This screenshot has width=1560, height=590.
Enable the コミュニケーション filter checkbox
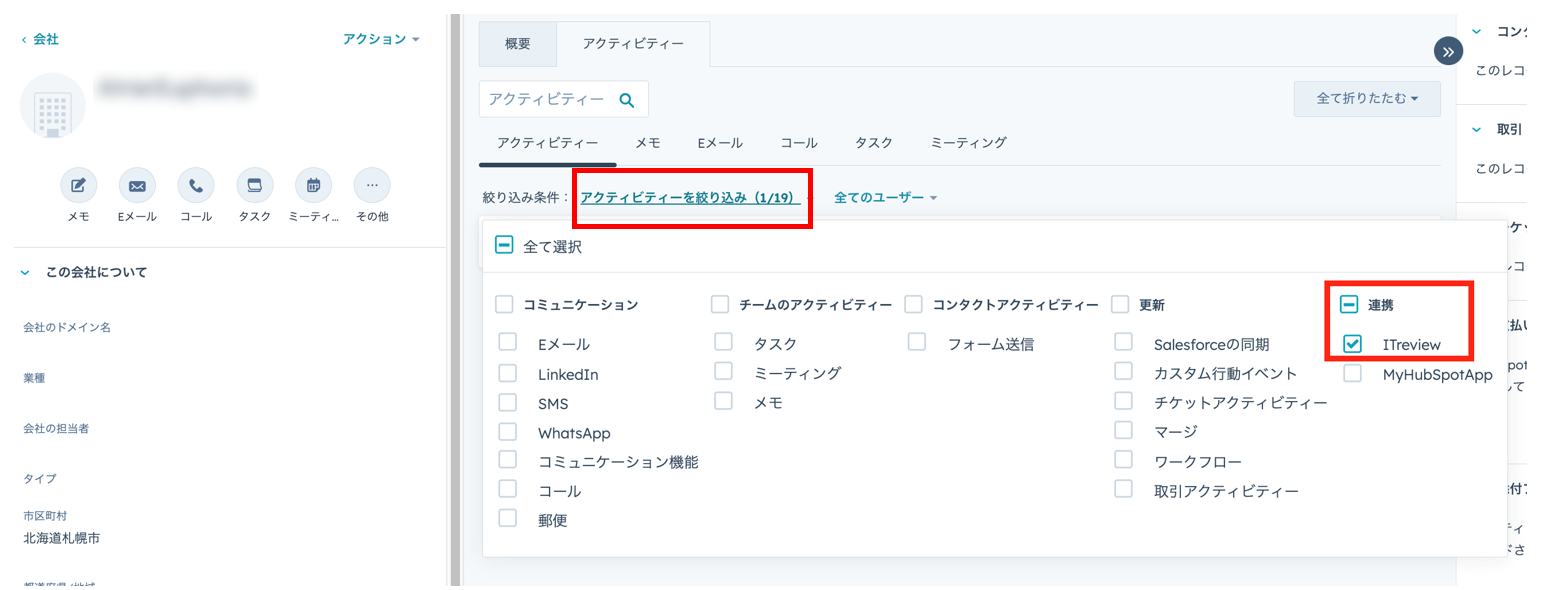(504, 304)
